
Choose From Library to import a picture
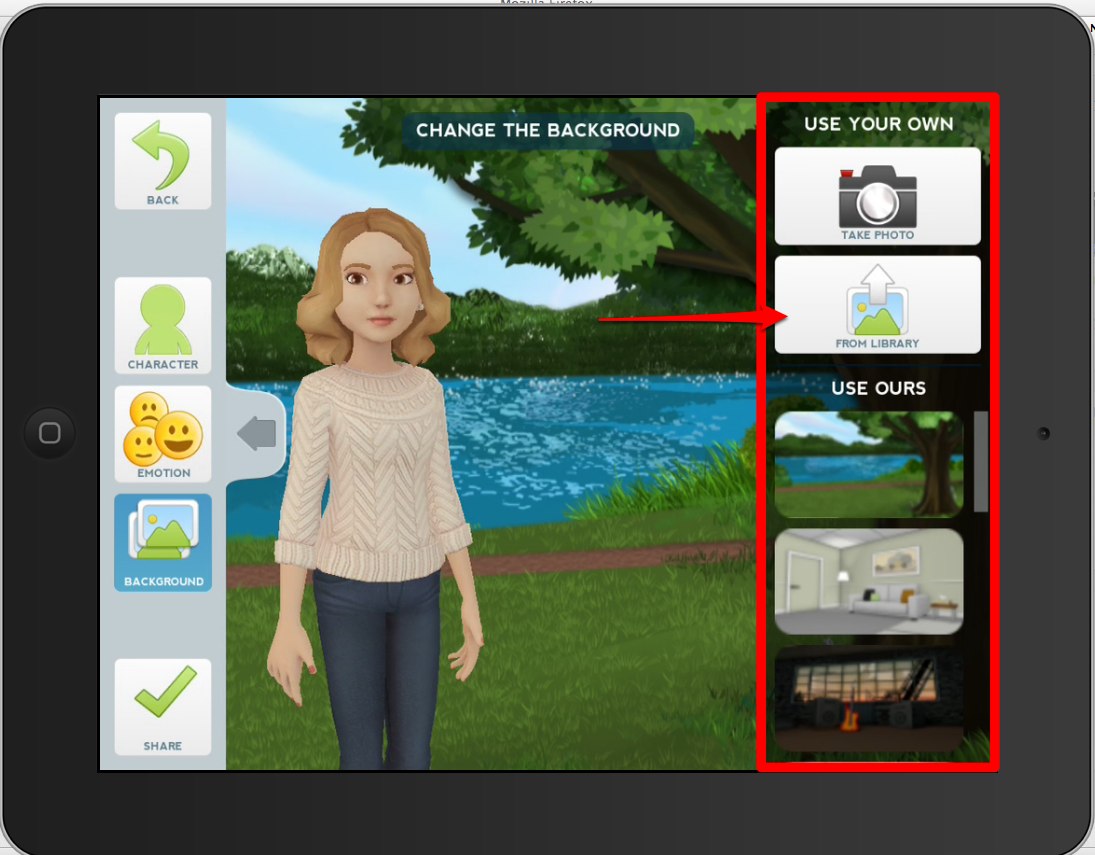click(x=877, y=304)
